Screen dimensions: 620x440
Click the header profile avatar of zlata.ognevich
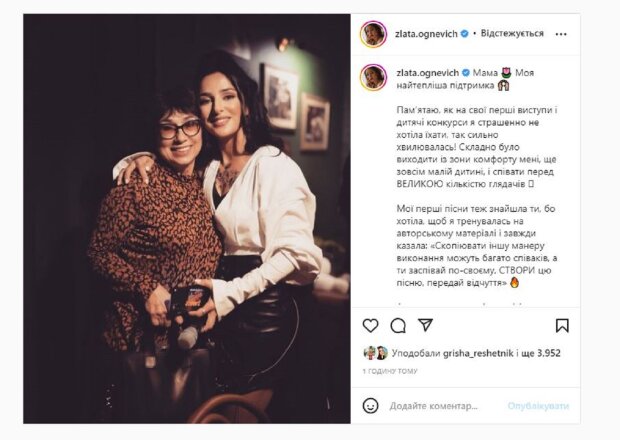click(373, 33)
